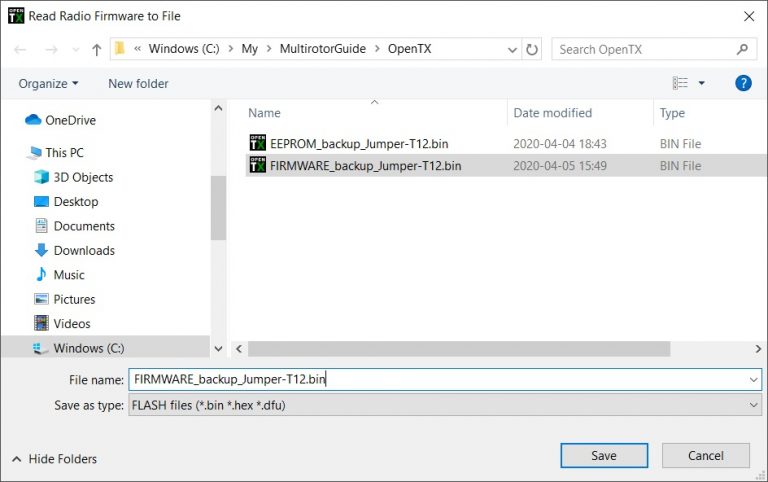Click the Windows (C:) drive icon in sidebar
The width and height of the screenshot is (768, 482).
(40, 349)
